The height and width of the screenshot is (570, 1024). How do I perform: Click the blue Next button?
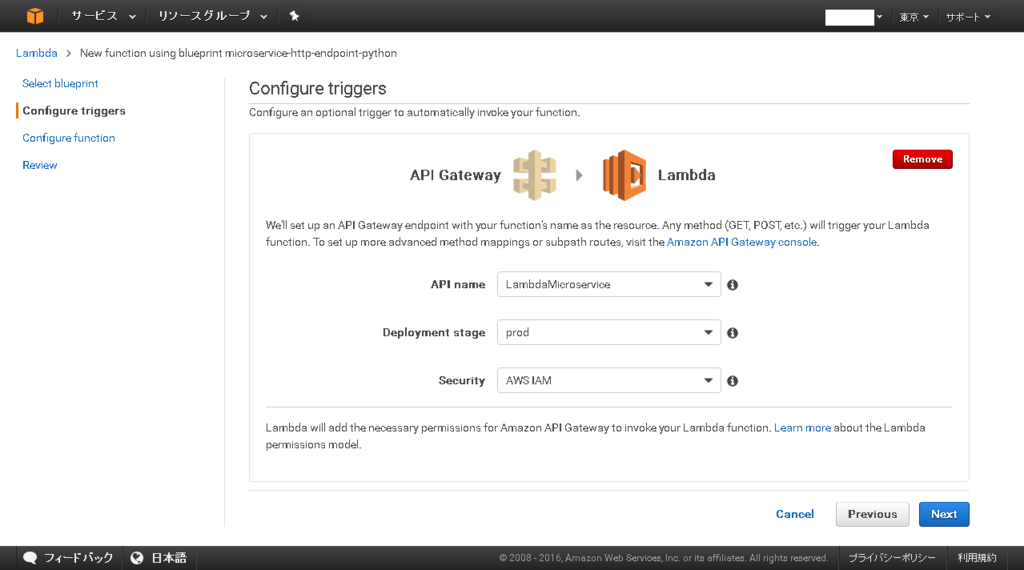944,514
